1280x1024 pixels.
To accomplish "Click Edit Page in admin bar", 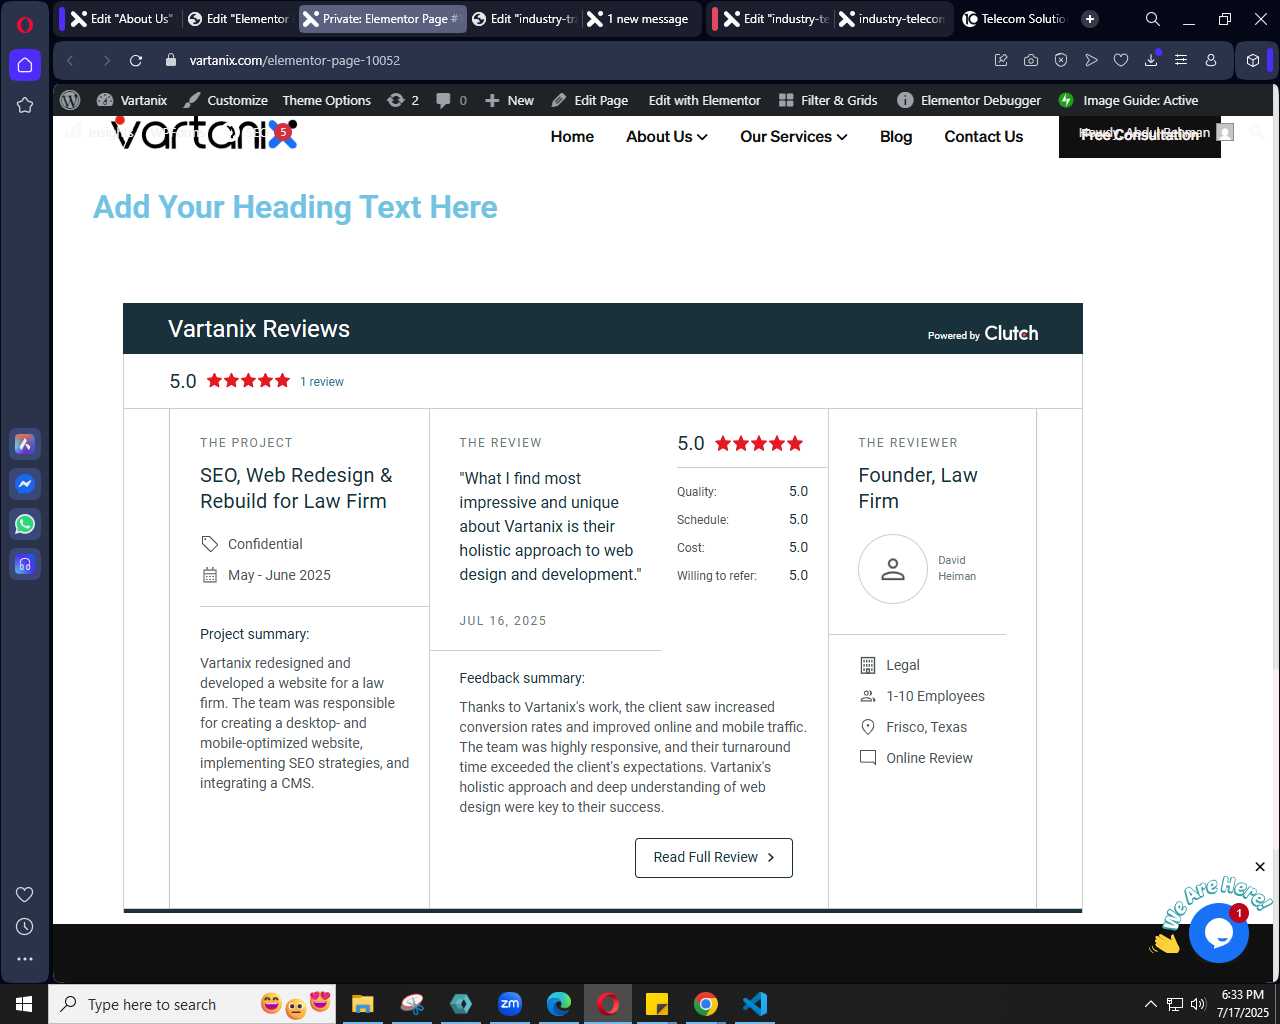I will (x=588, y=100).
